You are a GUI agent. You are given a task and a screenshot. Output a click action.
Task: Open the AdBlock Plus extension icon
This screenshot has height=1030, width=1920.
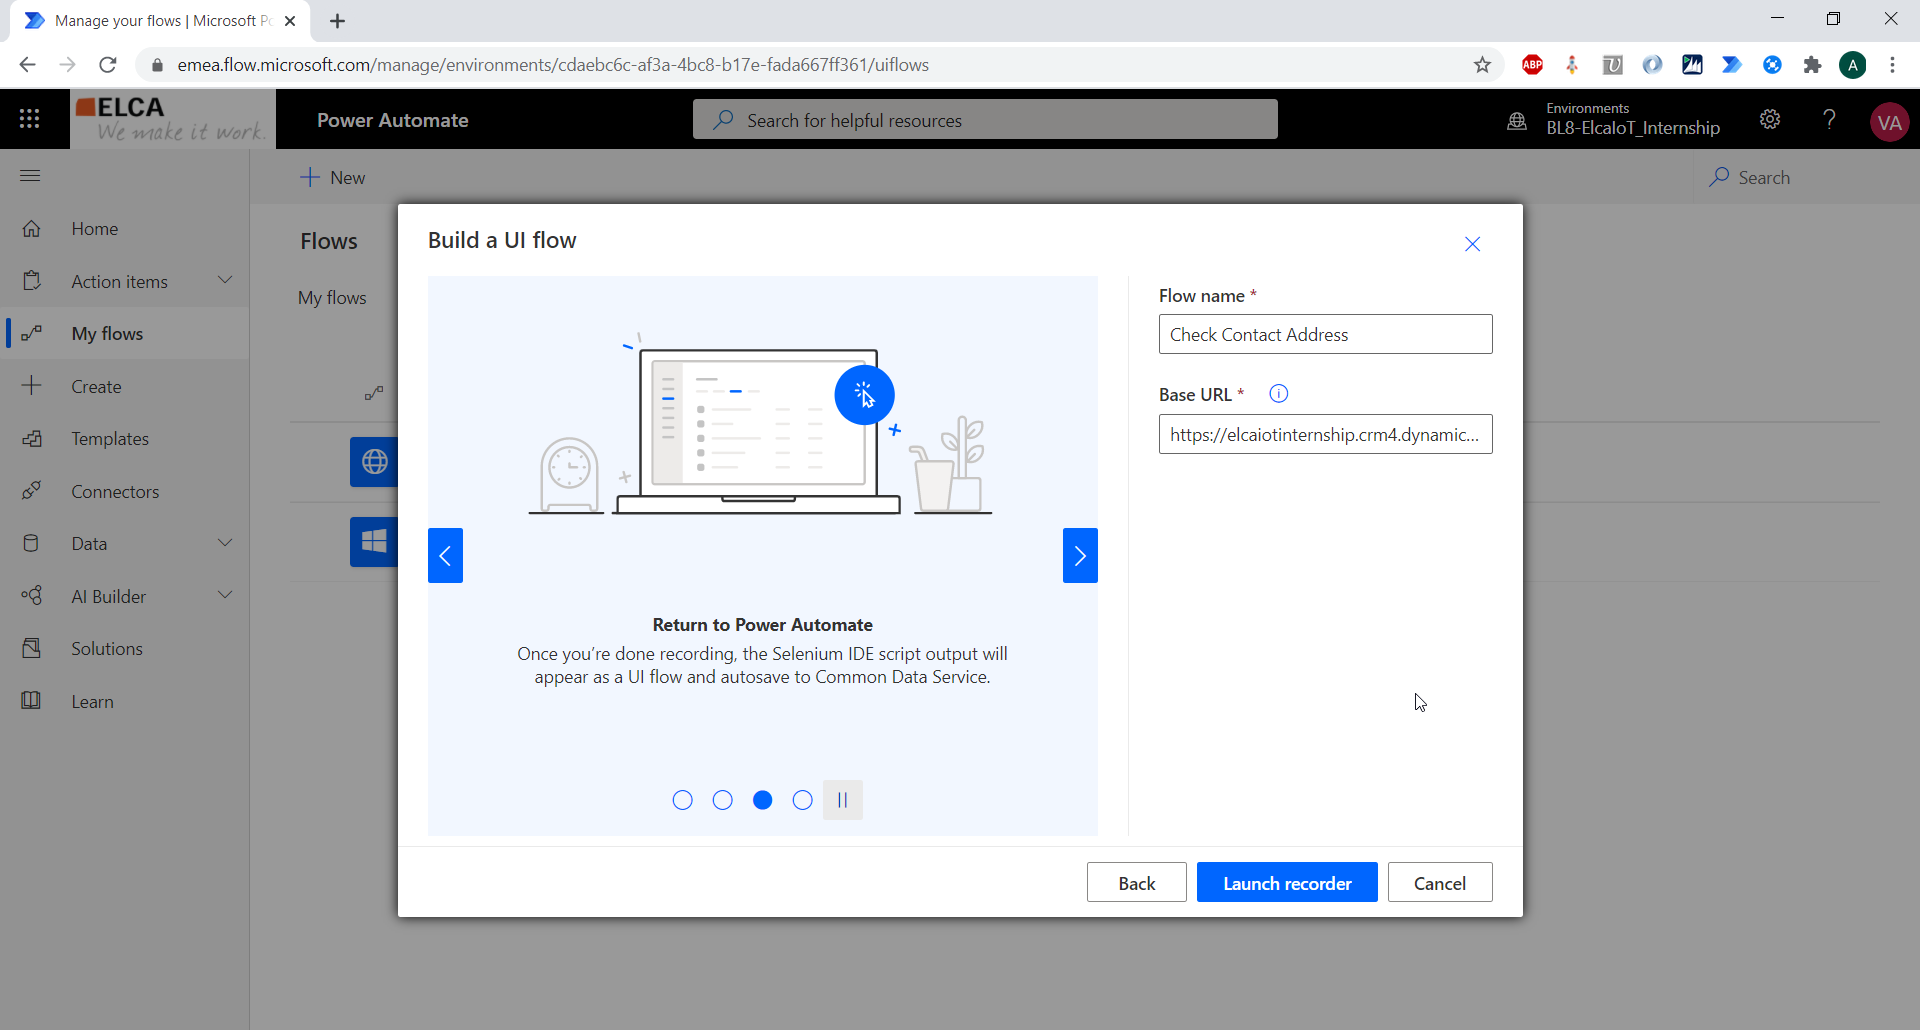point(1532,65)
